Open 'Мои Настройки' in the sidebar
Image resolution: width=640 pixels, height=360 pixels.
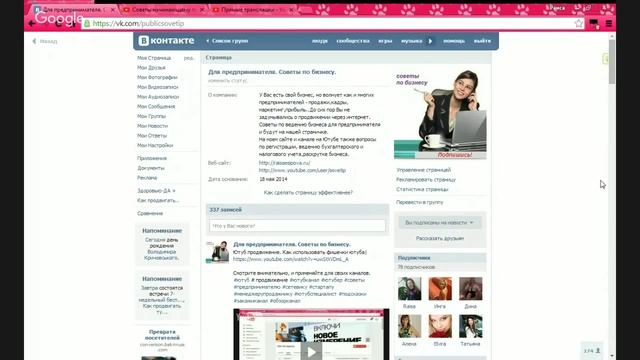[x=155, y=145]
